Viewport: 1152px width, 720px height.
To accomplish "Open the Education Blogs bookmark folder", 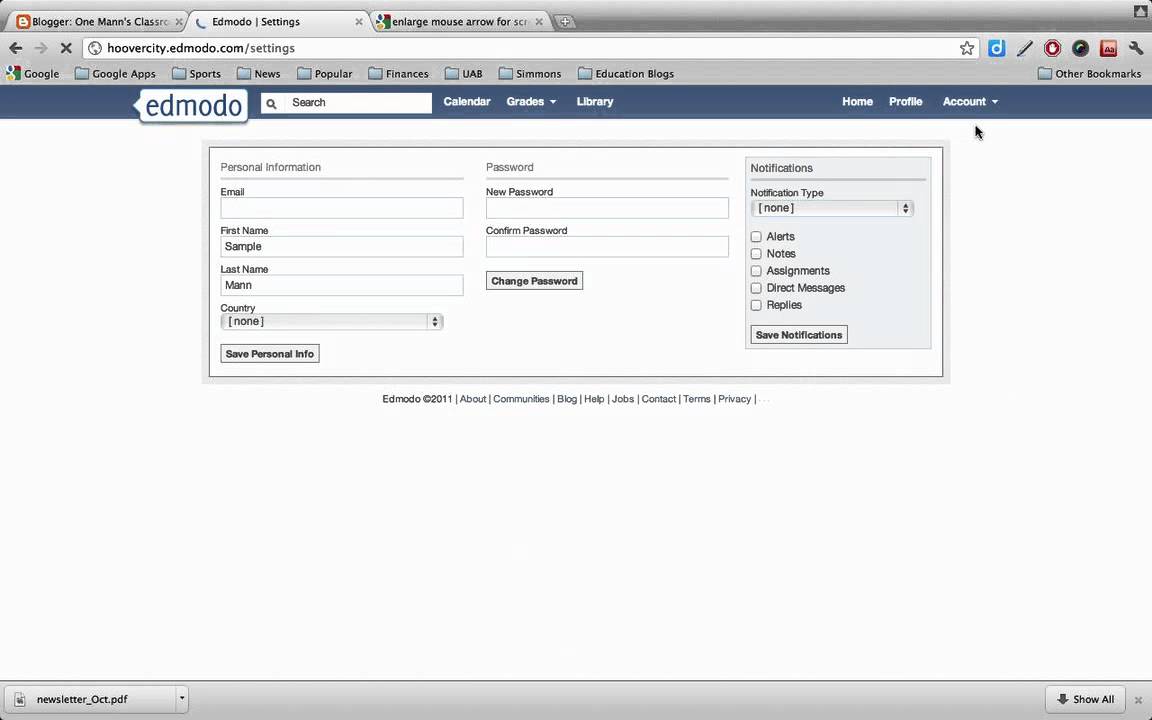I will point(626,73).
